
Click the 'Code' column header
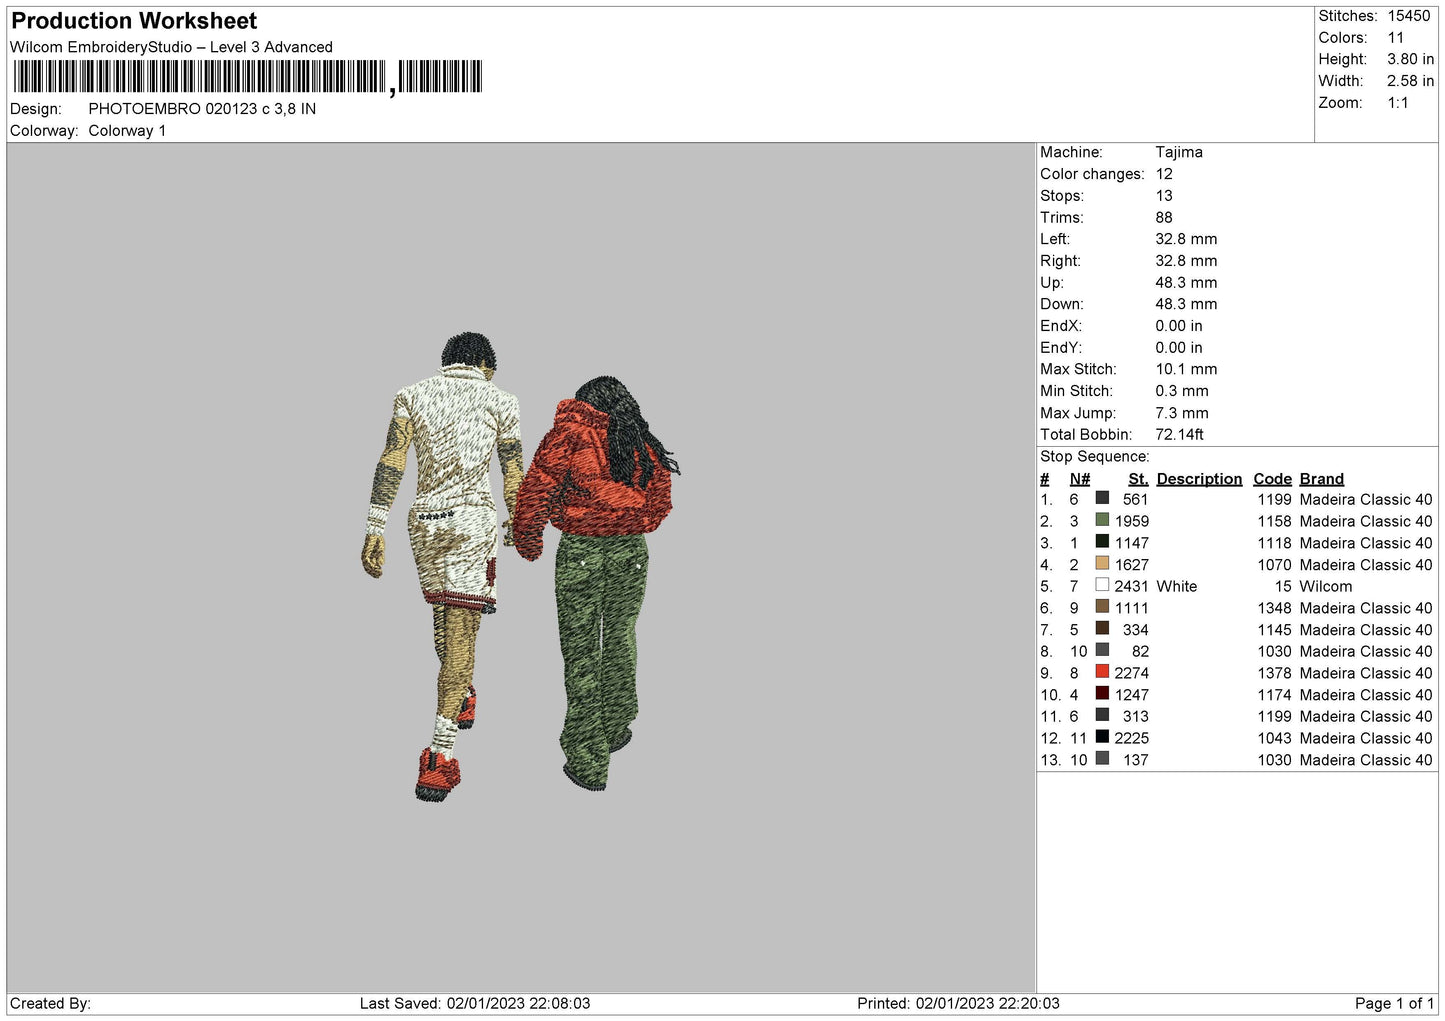pyautogui.click(x=1272, y=479)
